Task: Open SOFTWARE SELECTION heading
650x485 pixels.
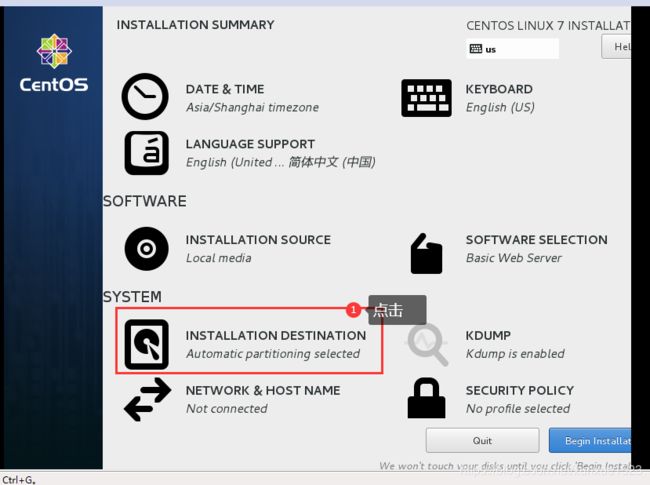Action: pyautogui.click(x=536, y=240)
